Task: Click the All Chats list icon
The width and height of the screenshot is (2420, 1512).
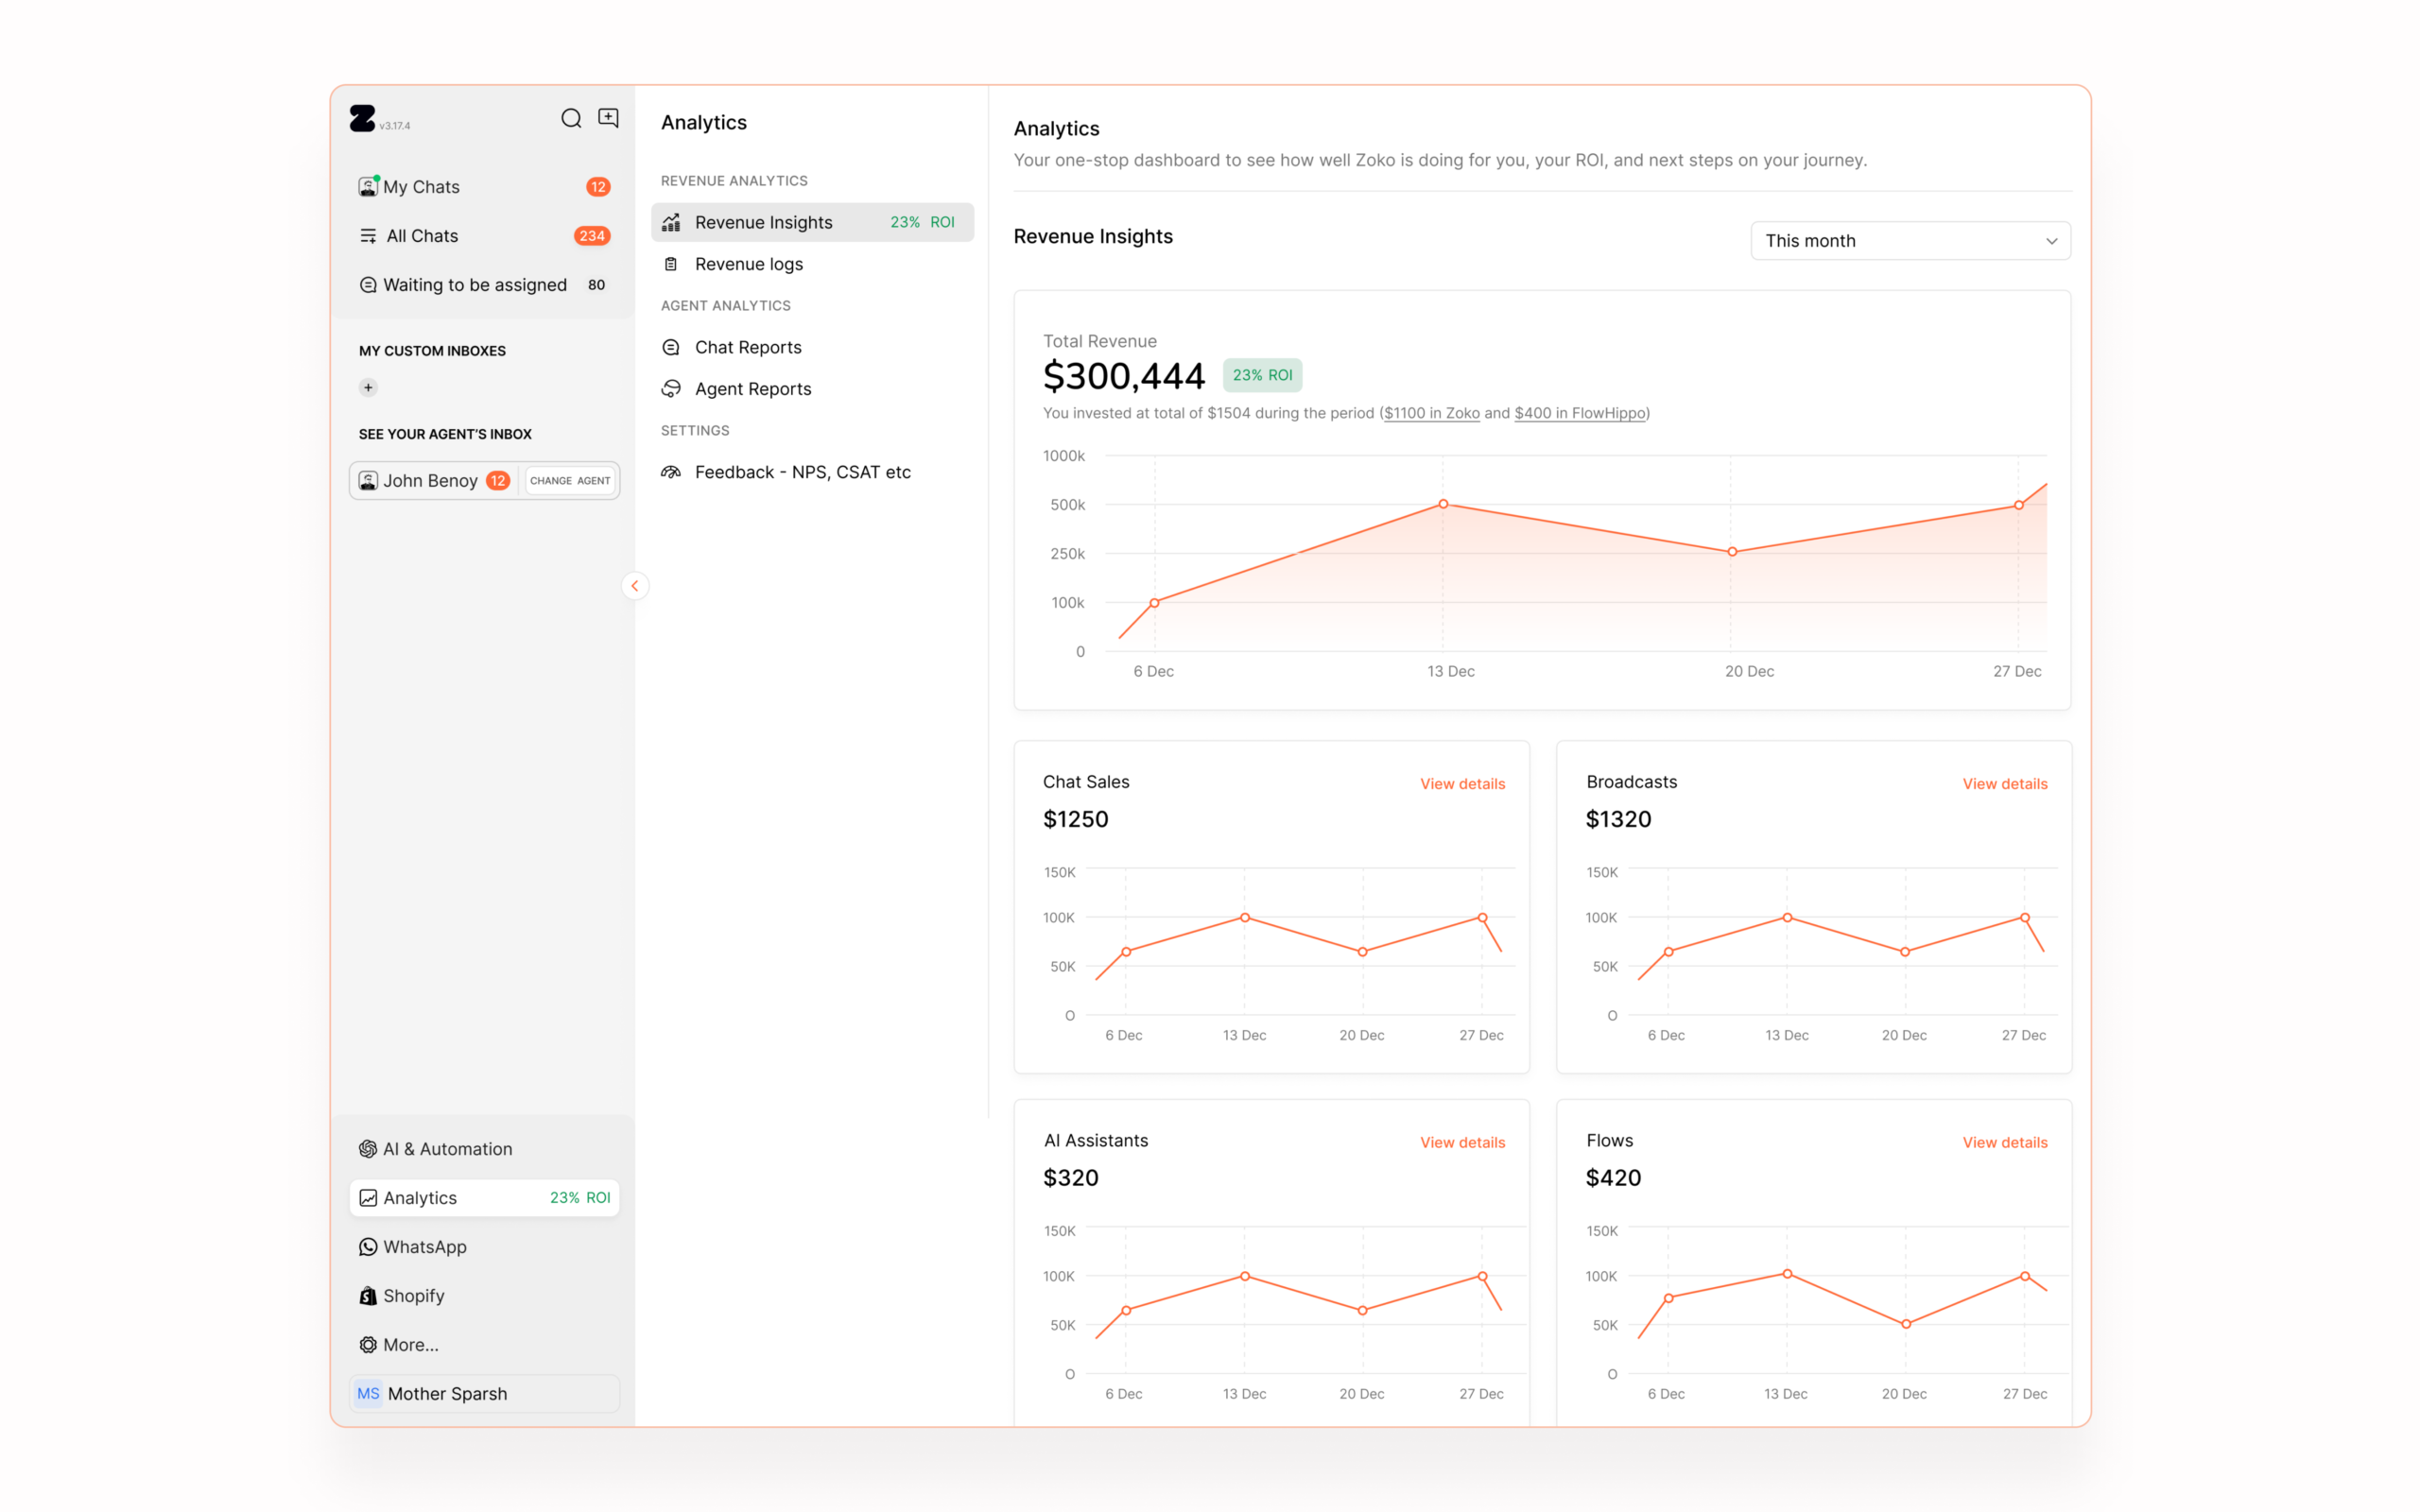Action: (368, 236)
